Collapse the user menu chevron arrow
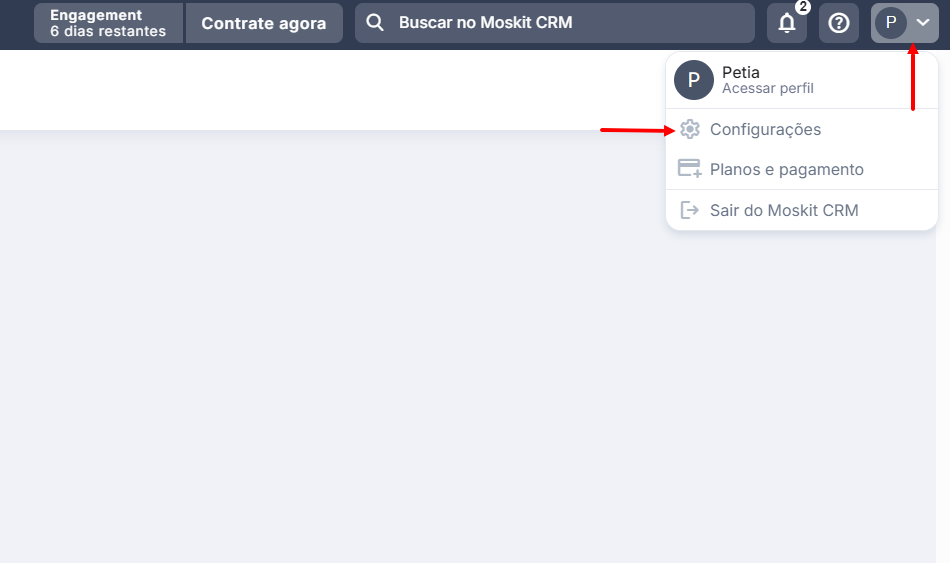950x563 pixels. point(923,23)
